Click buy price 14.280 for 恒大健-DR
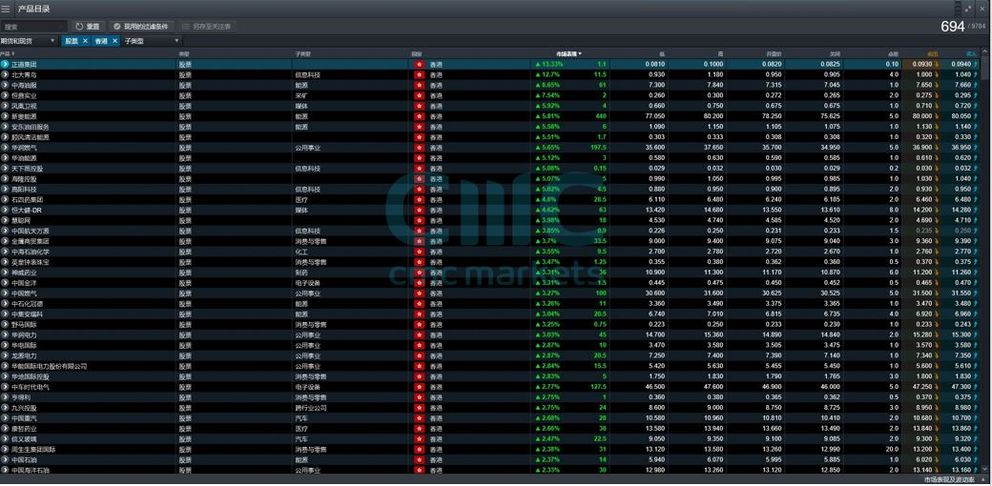The width and height of the screenshot is (992, 486). (x=960, y=210)
